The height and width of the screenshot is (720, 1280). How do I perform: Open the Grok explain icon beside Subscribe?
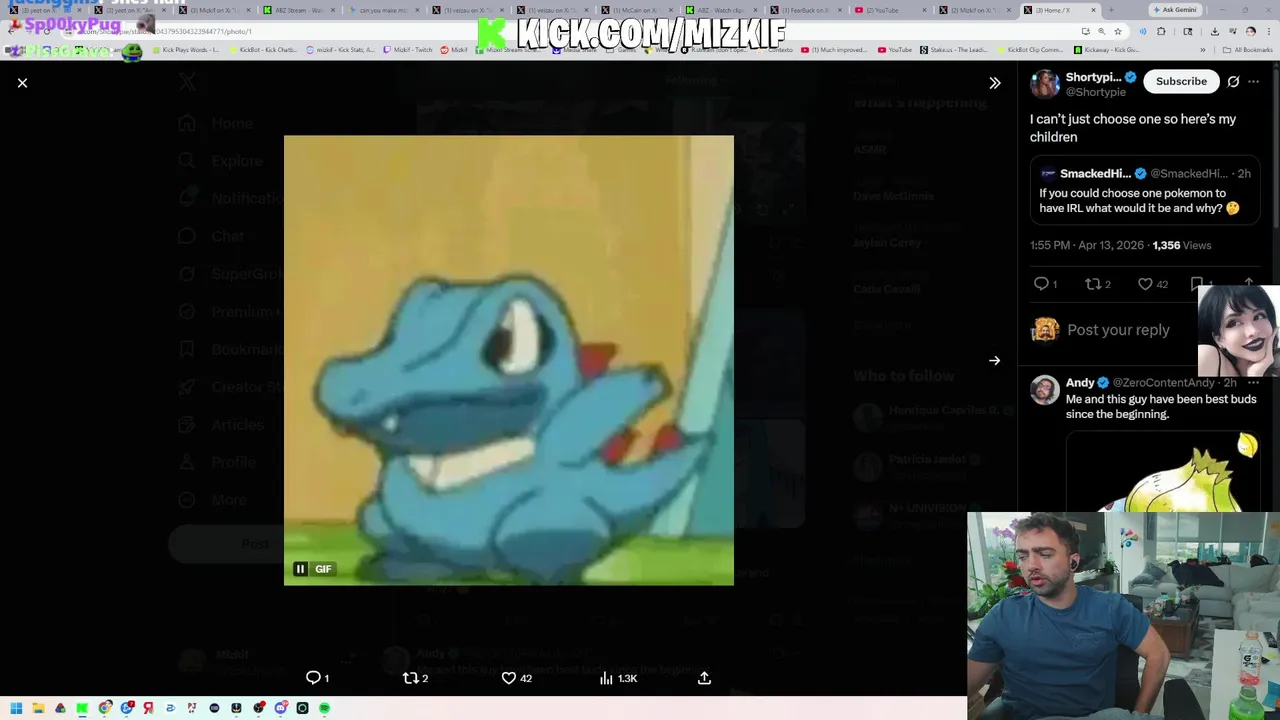click(x=1233, y=81)
